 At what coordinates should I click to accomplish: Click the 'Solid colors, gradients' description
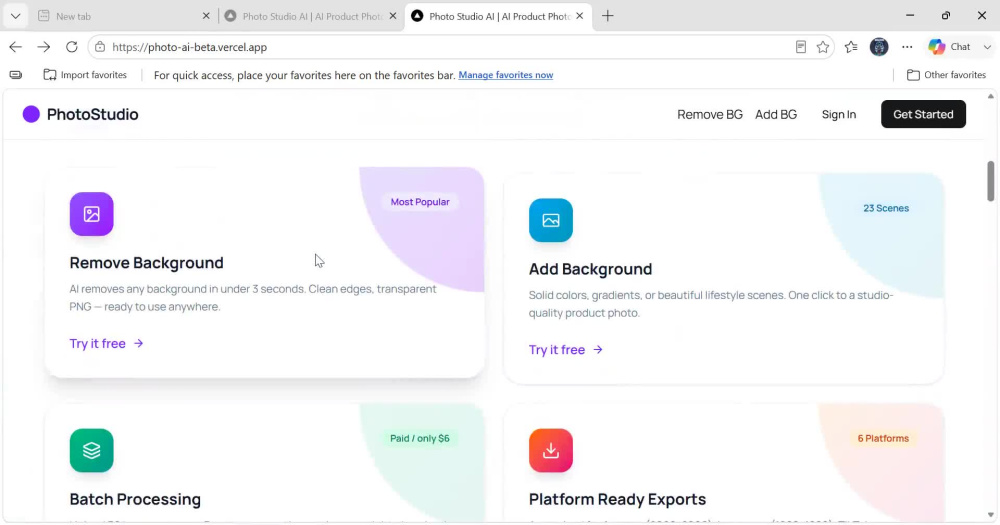pos(711,304)
